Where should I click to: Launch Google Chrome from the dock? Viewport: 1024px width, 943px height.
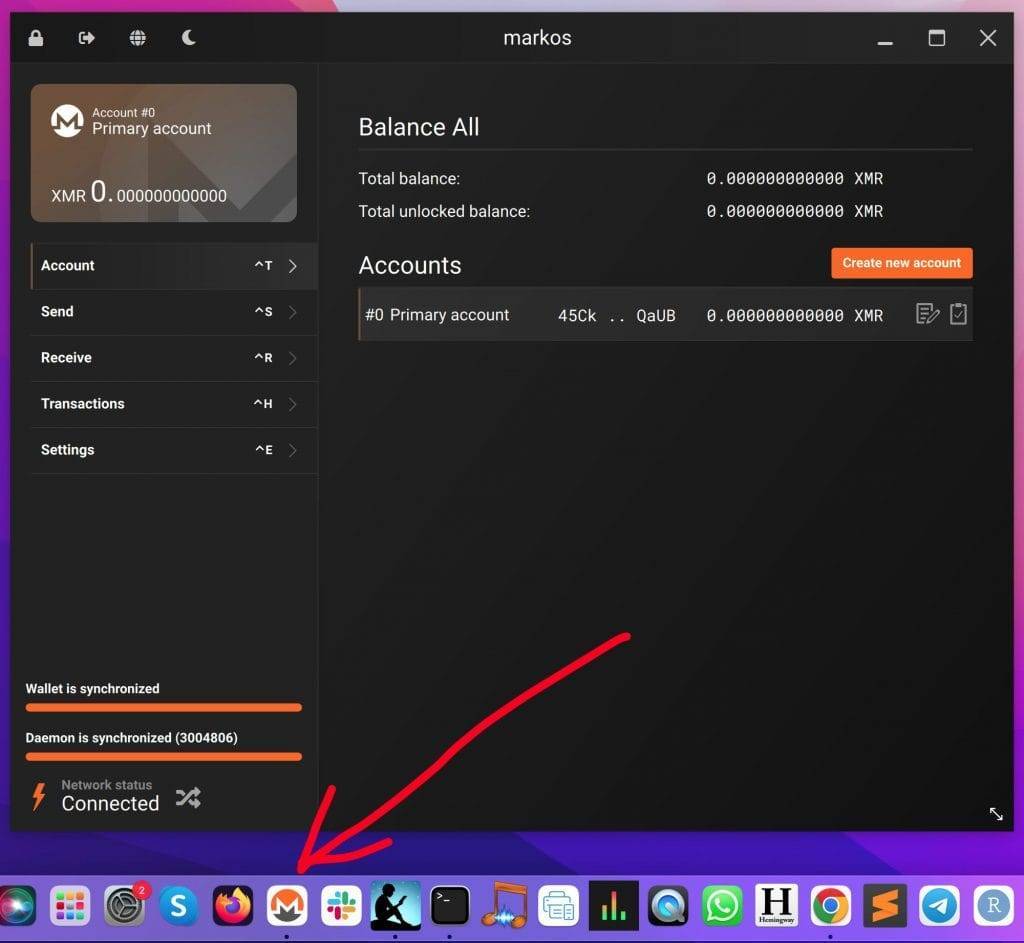831,906
